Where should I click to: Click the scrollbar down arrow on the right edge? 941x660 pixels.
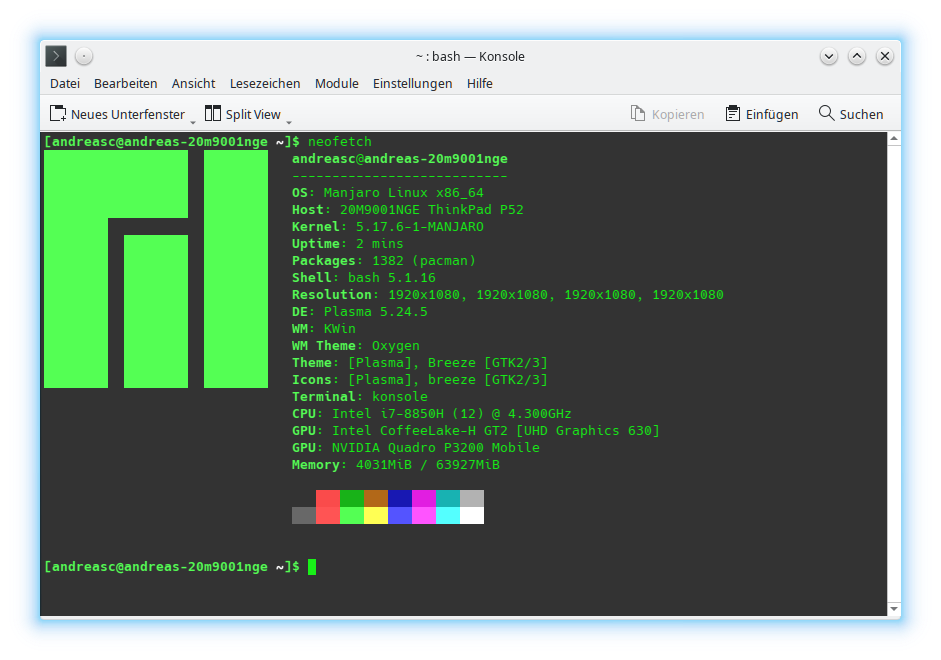(896, 608)
